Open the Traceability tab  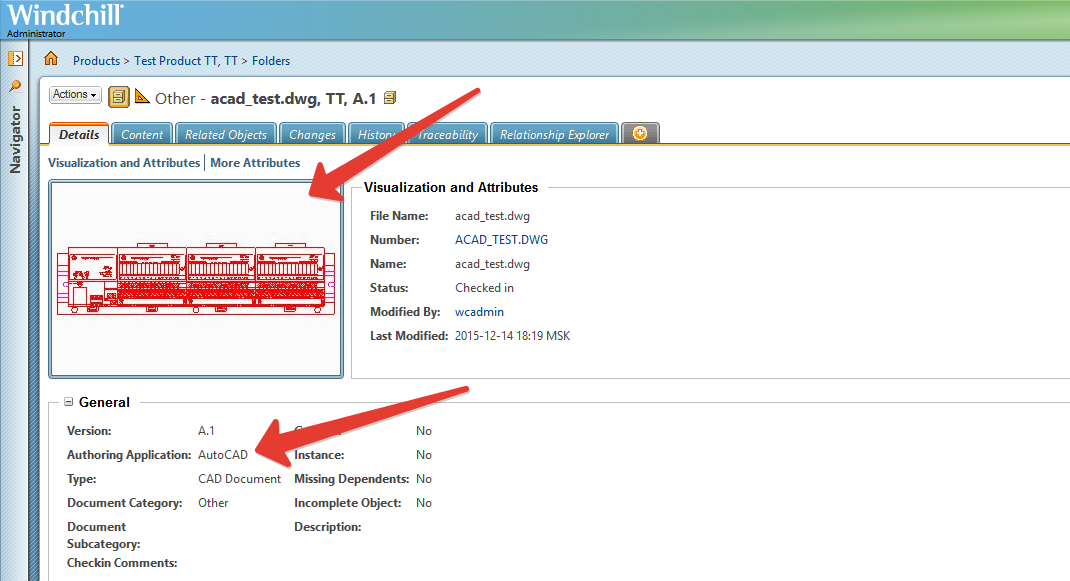448,134
